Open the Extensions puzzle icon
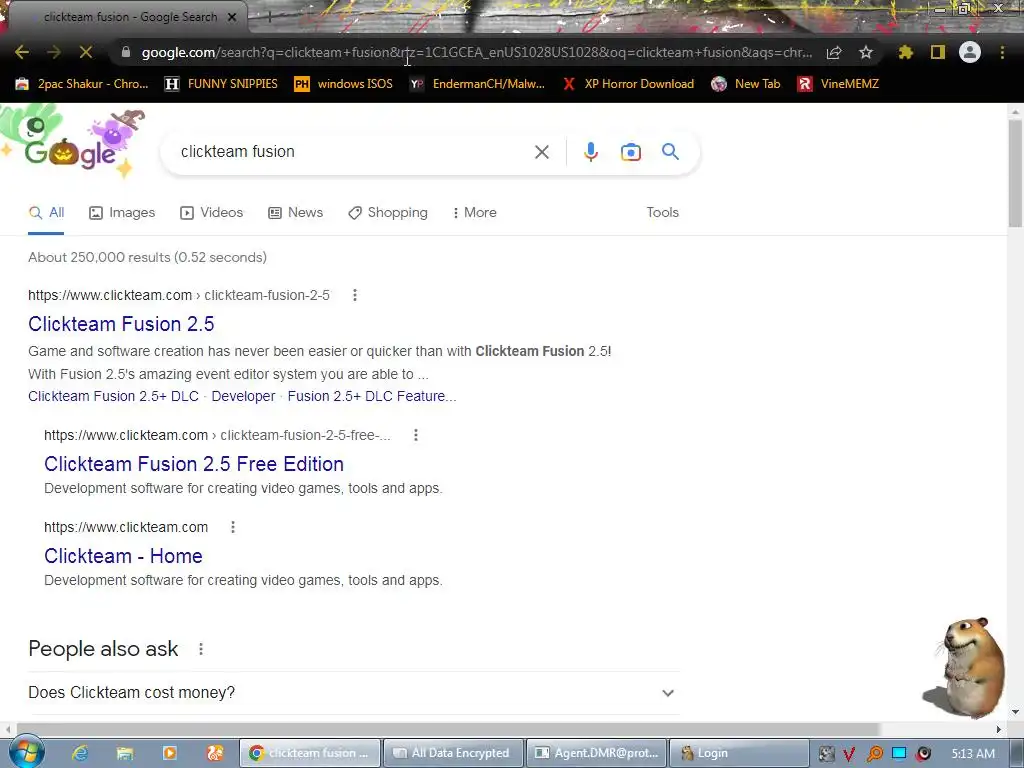The height and width of the screenshot is (768, 1024). pos(906,52)
